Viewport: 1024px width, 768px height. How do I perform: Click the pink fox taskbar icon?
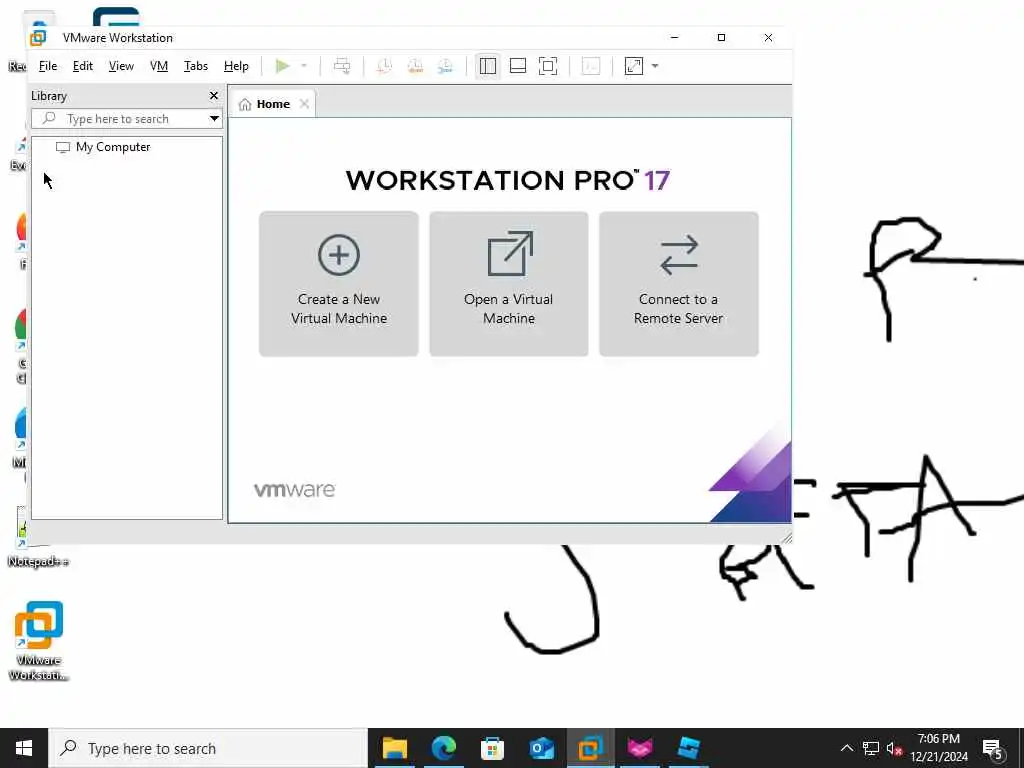tap(639, 748)
